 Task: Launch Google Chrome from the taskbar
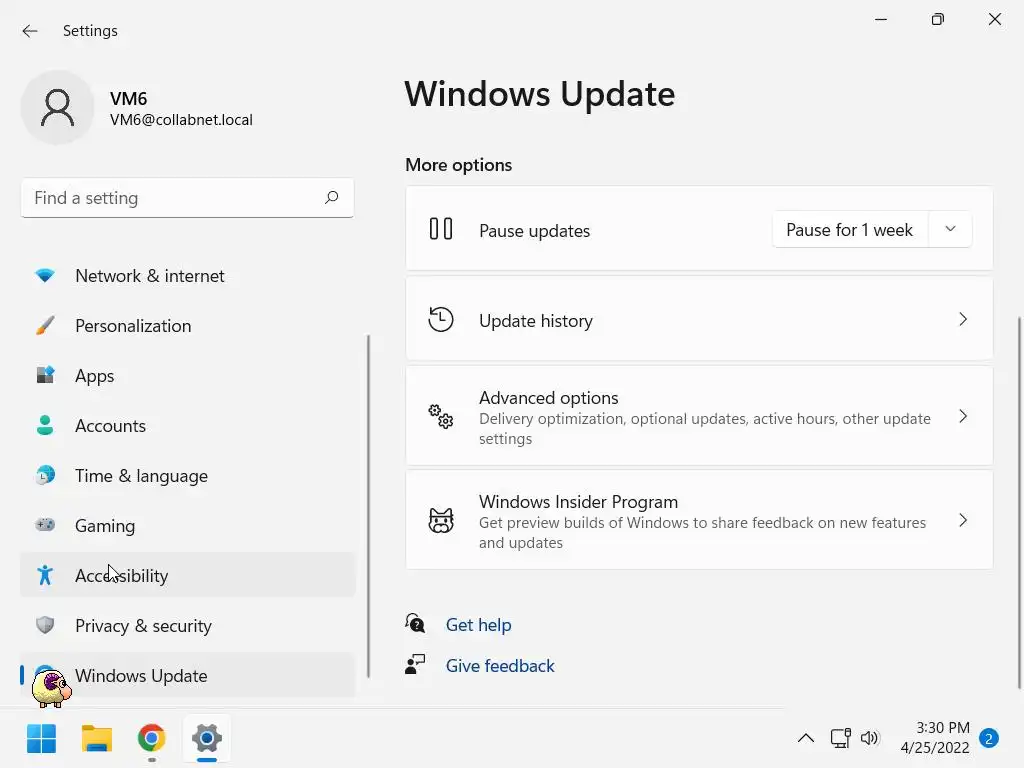pos(152,739)
